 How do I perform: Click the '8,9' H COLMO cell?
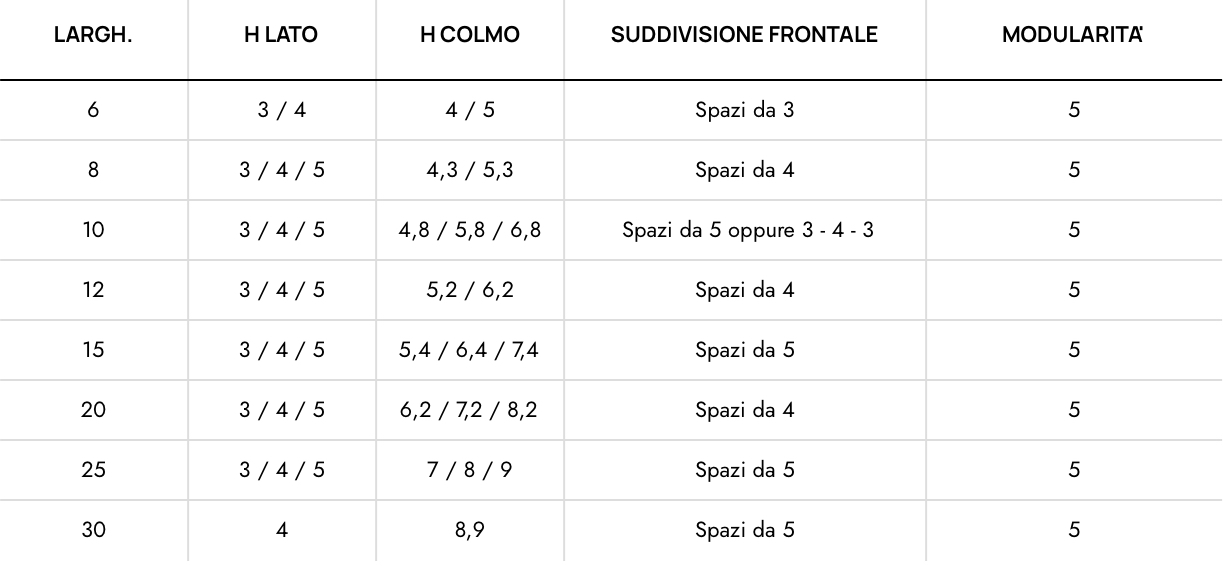point(469,530)
